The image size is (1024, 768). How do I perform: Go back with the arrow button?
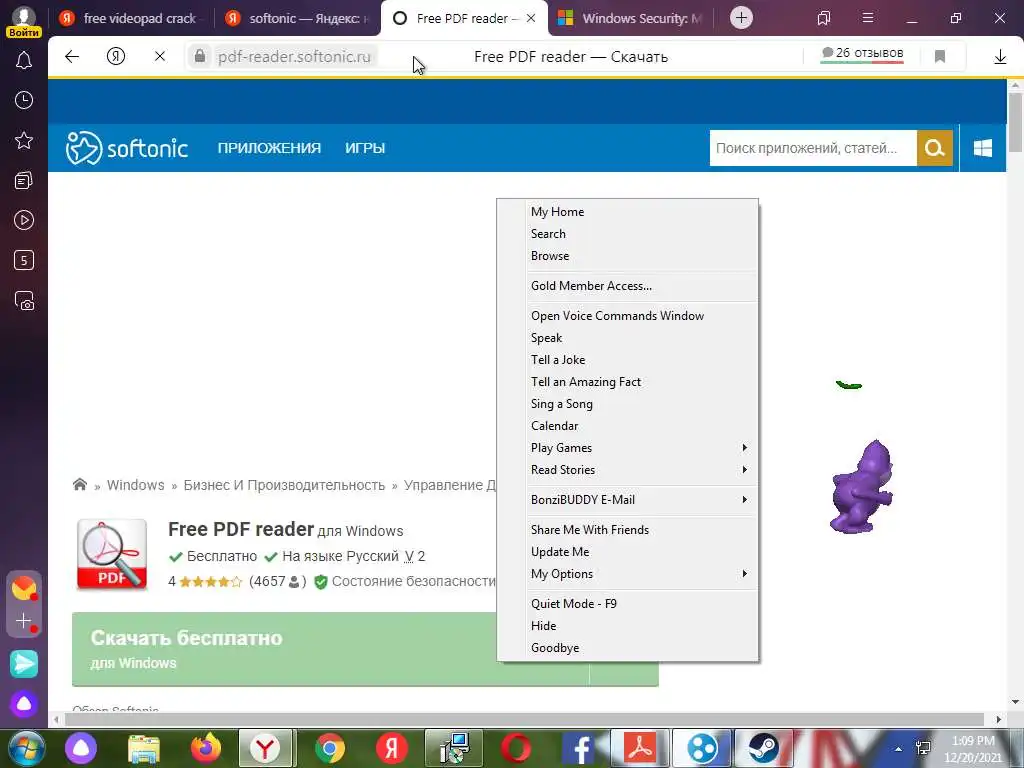pyautogui.click(x=72, y=57)
